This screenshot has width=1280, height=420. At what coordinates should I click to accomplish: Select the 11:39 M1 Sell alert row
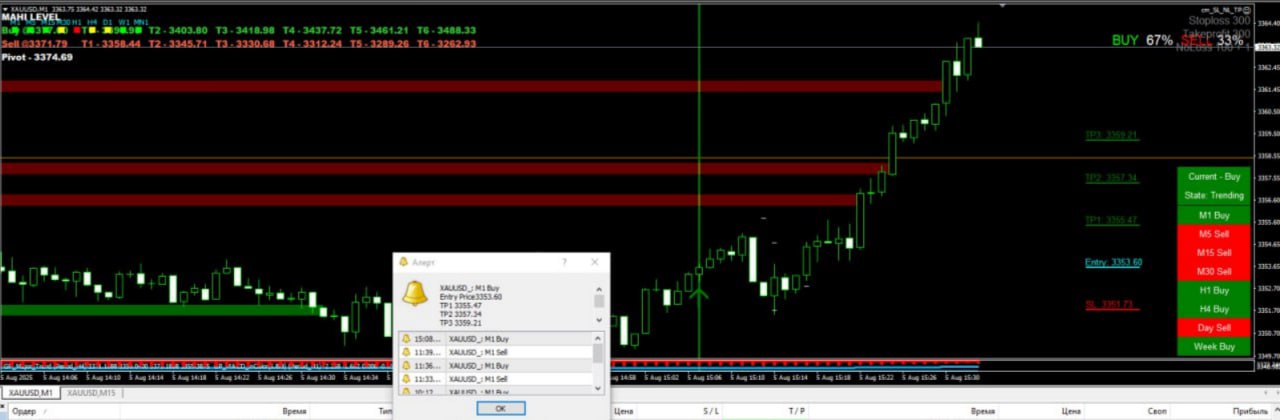tap(495, 352)
